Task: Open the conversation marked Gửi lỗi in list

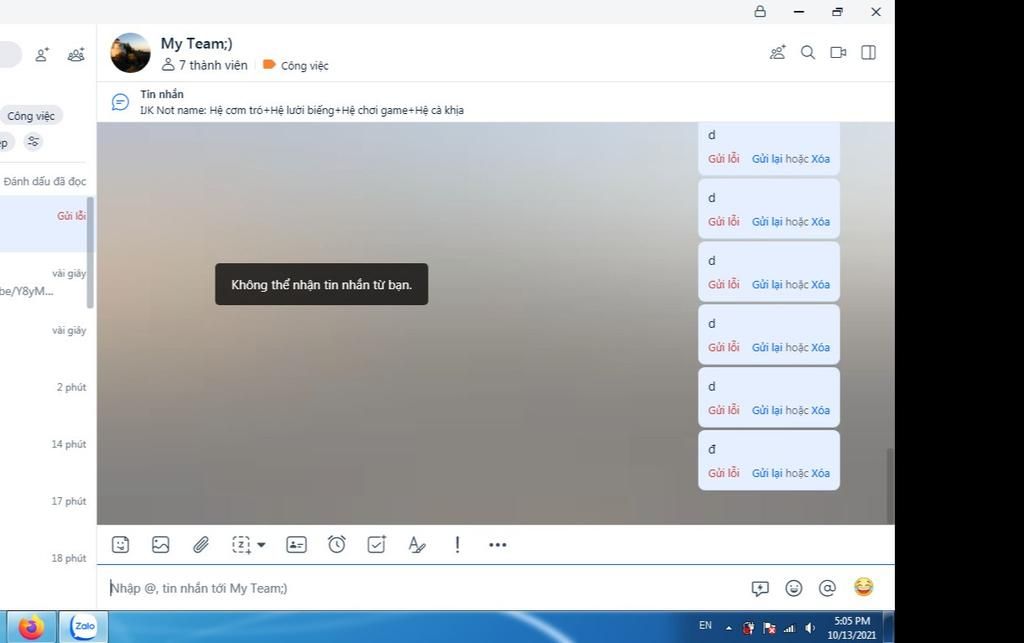Action: point(43,224)
